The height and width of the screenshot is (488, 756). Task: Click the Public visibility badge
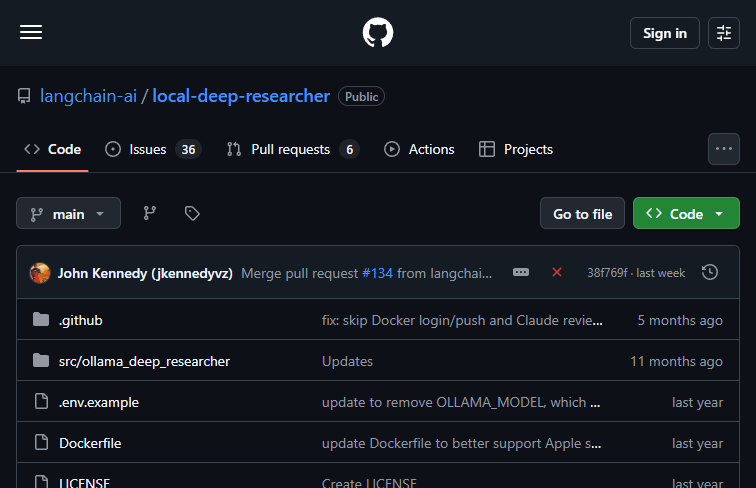coord(362,96)
